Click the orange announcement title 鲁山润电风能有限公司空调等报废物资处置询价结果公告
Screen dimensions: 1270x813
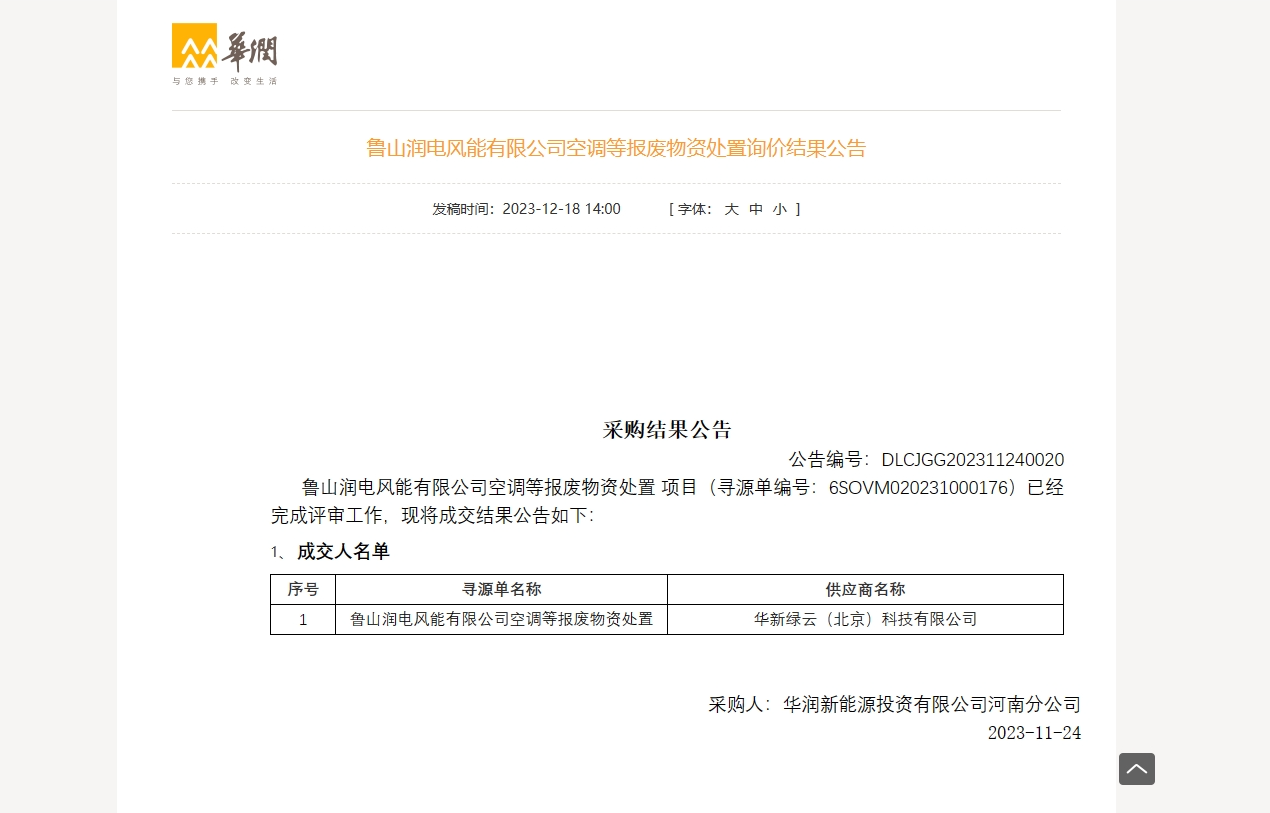click(x=616, y=148)
